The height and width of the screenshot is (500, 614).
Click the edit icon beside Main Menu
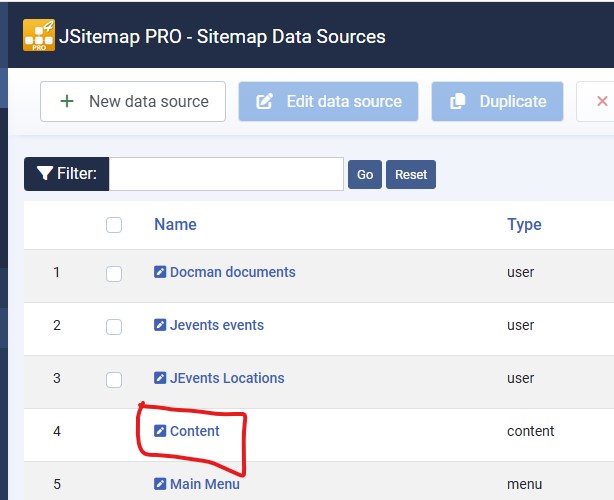[x=160, y=484]
